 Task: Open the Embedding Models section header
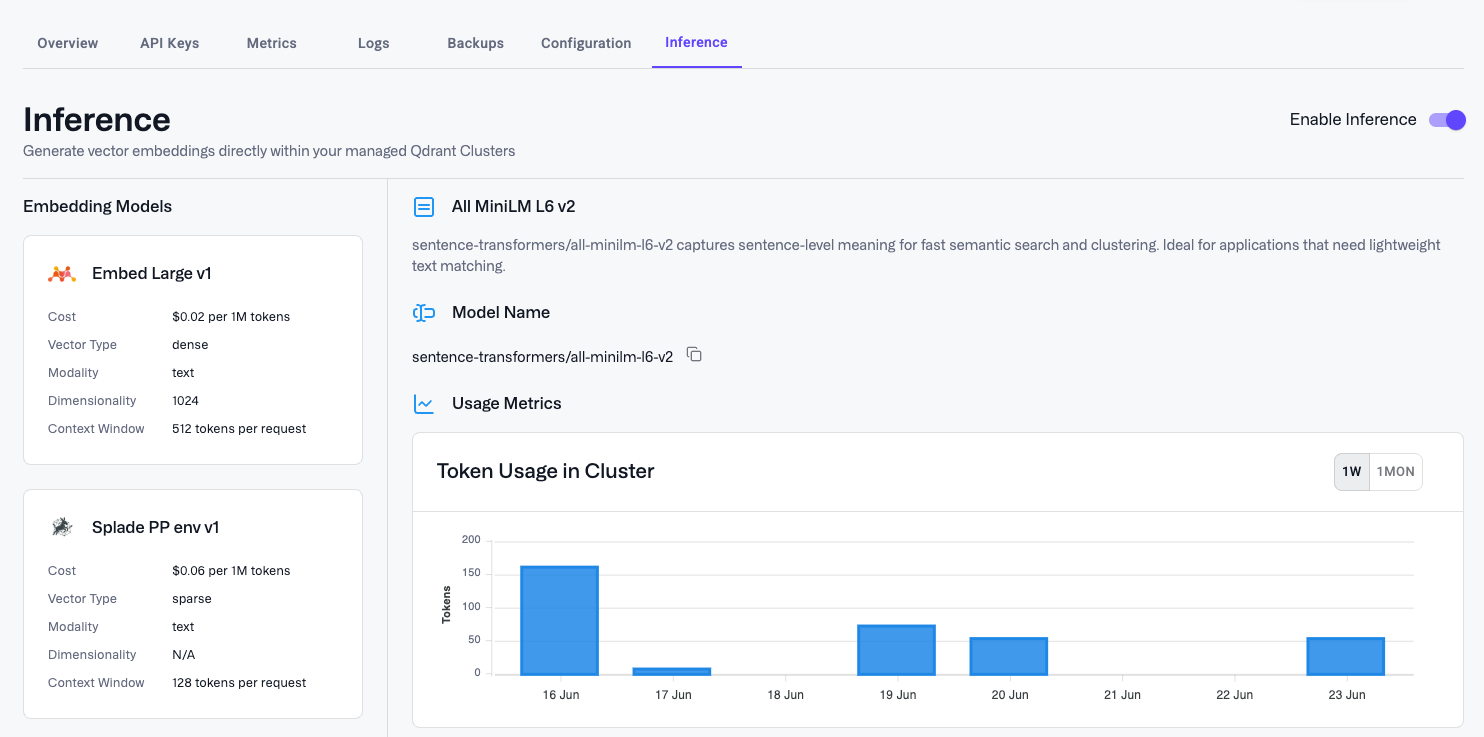point(97,206)
